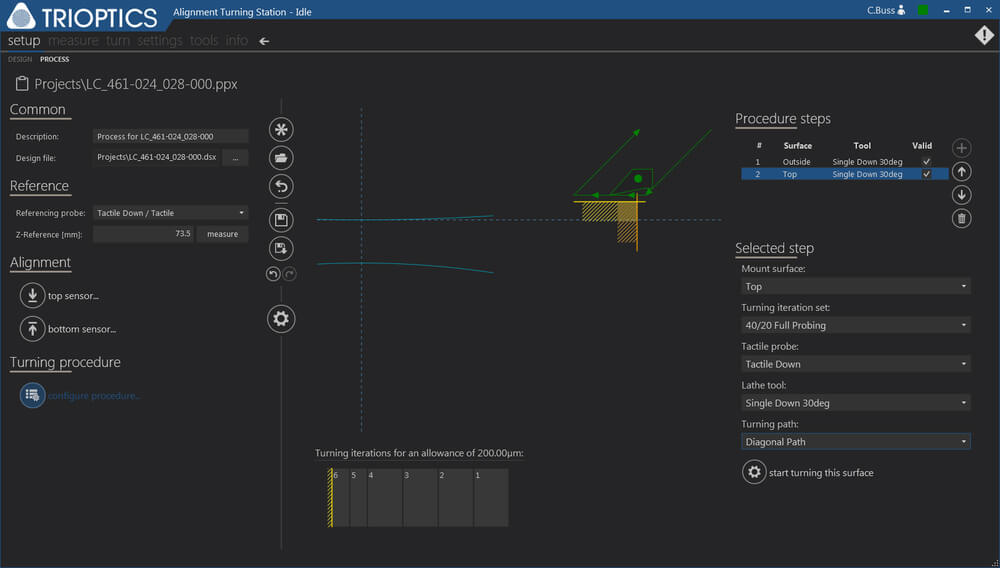The image size is (1000, 568).
Task: Delete the selected procedure step
Action: 961,218
